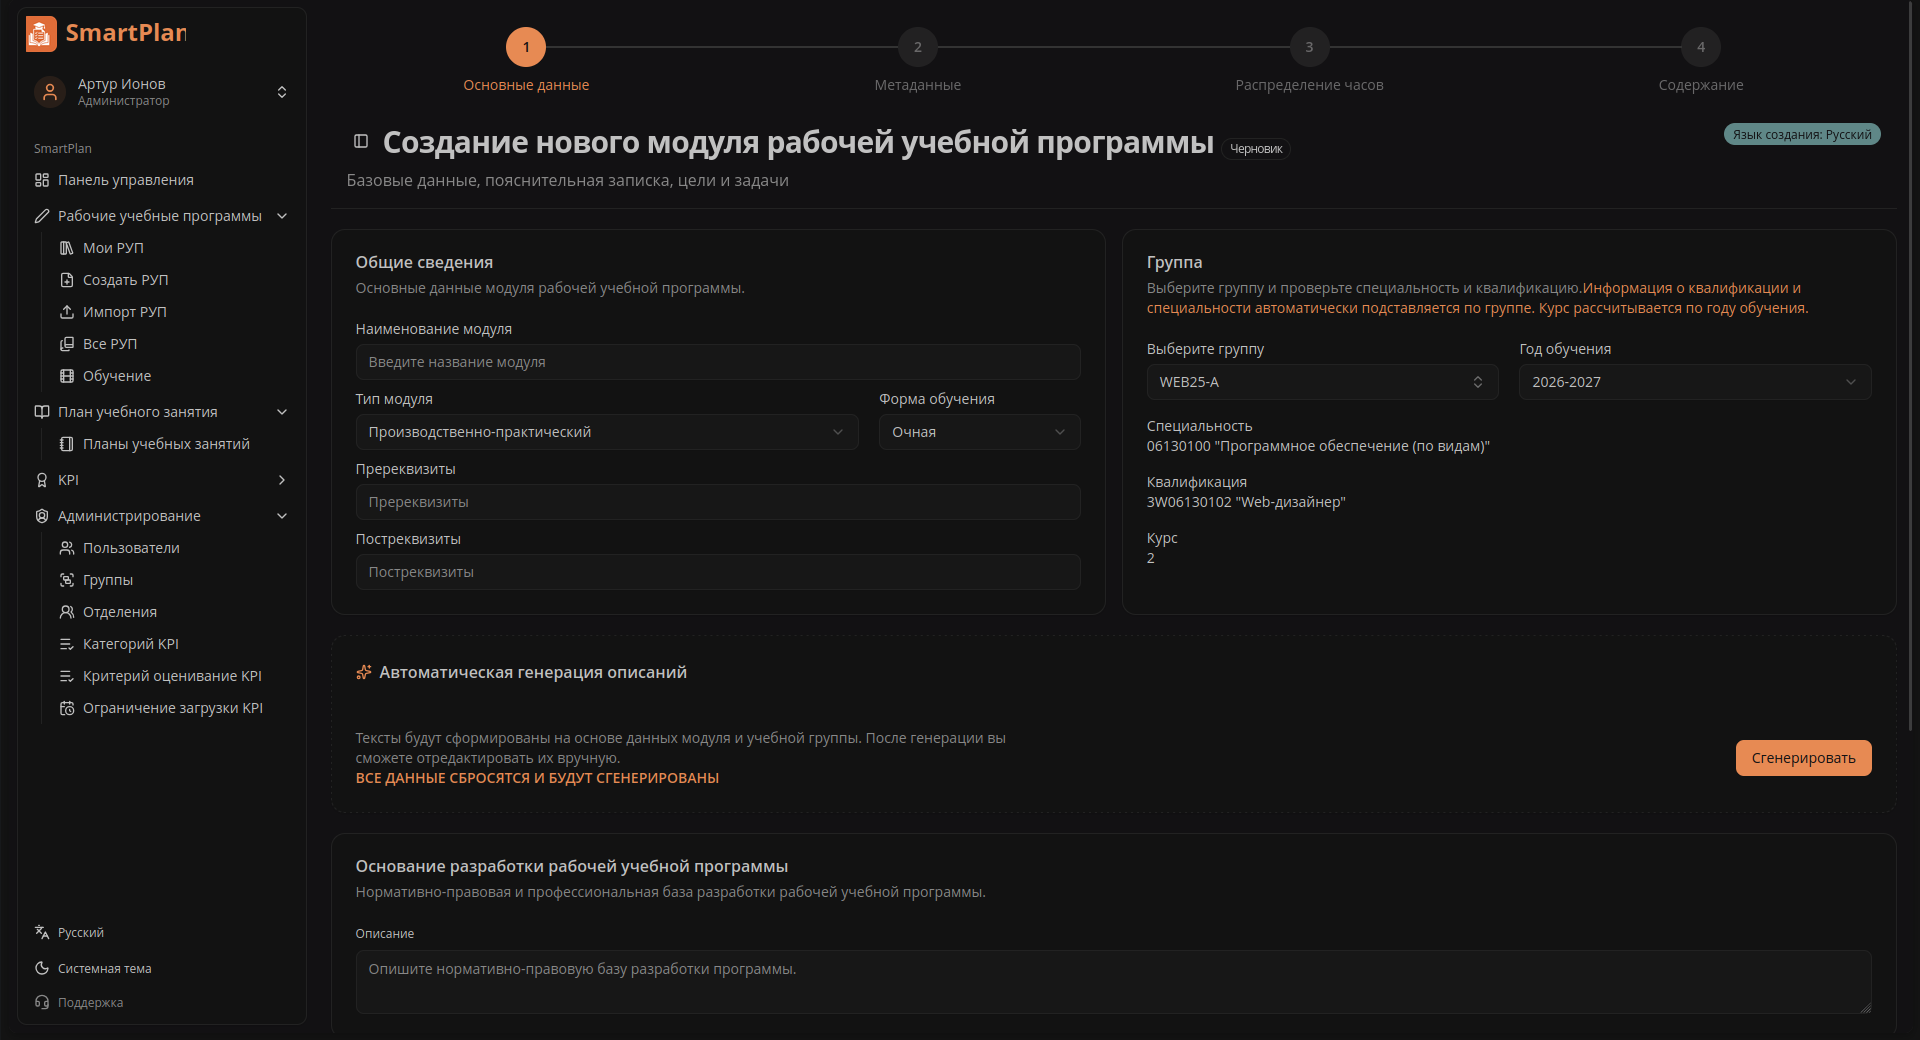
Task: Click the Системная тема moon icon
Action: click(42, 968)
